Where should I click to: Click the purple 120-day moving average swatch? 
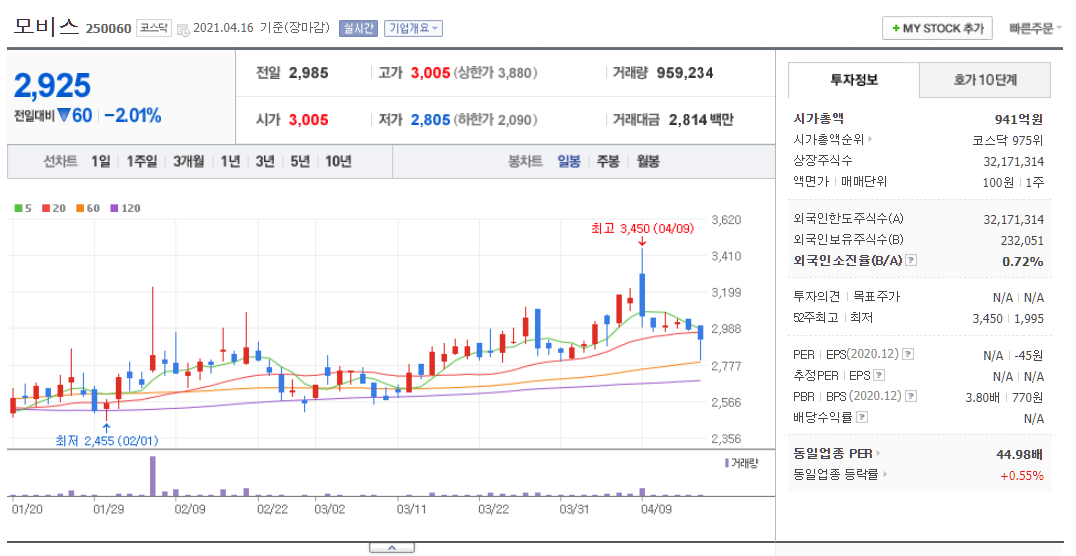[114, 209]
